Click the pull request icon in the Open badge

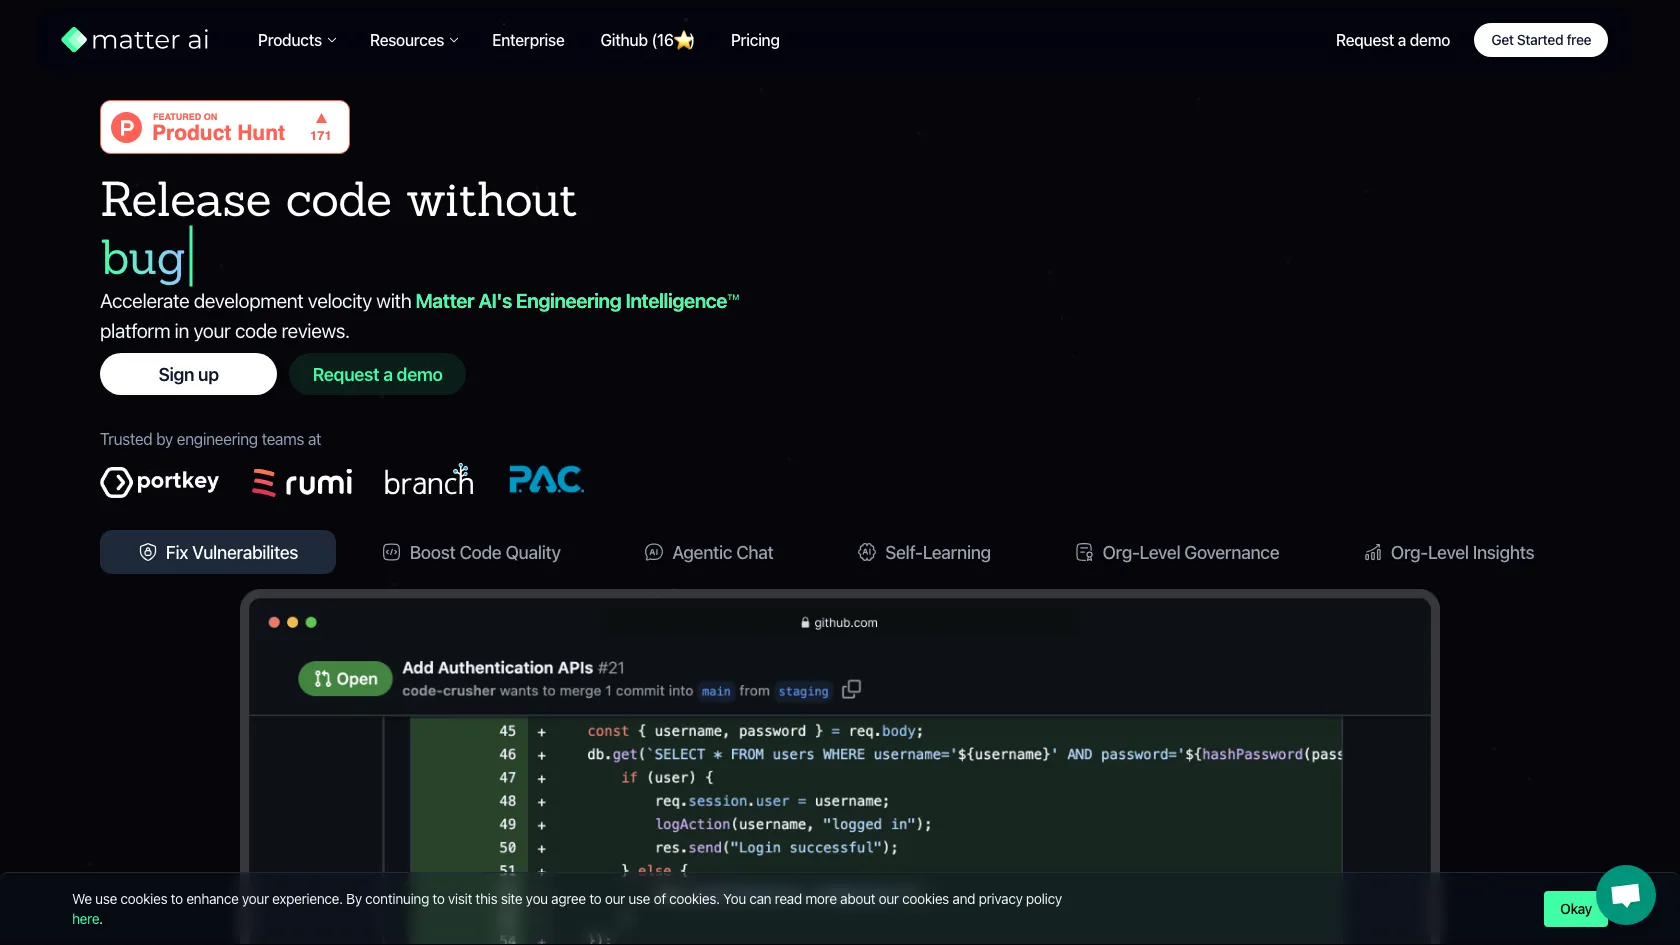coord(322,679)
